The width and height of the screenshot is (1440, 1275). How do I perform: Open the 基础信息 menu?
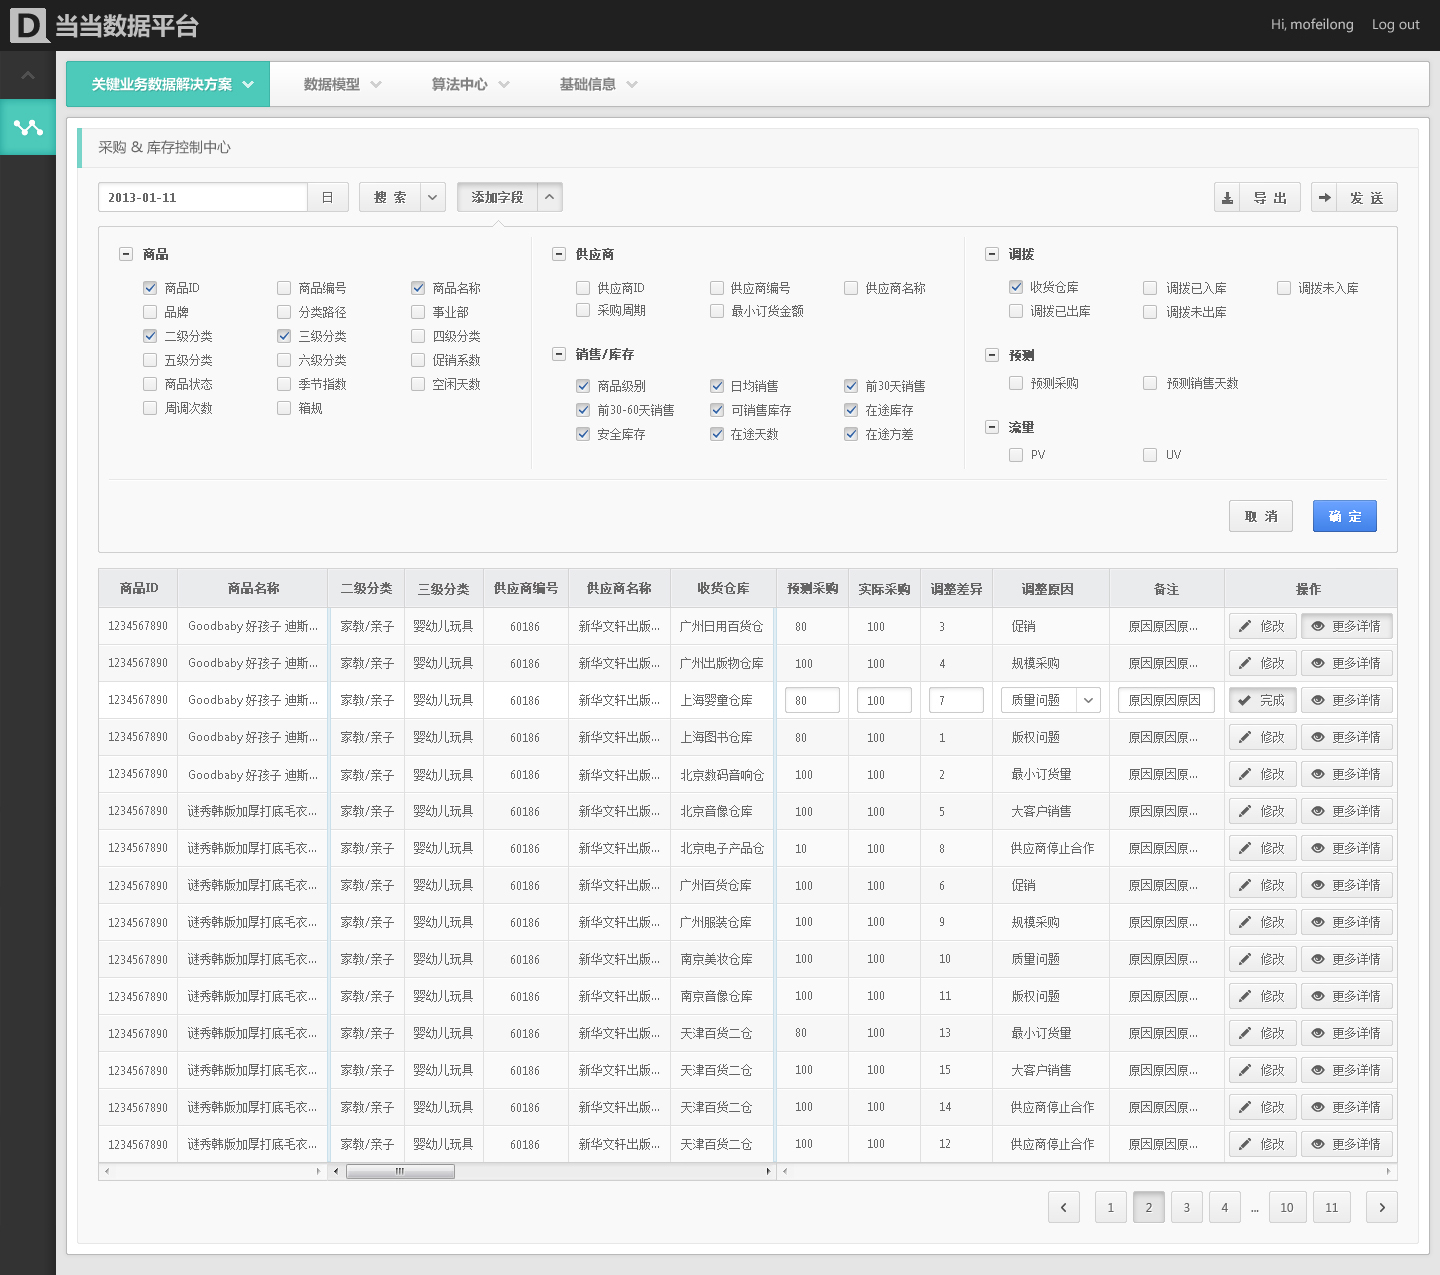598,84
